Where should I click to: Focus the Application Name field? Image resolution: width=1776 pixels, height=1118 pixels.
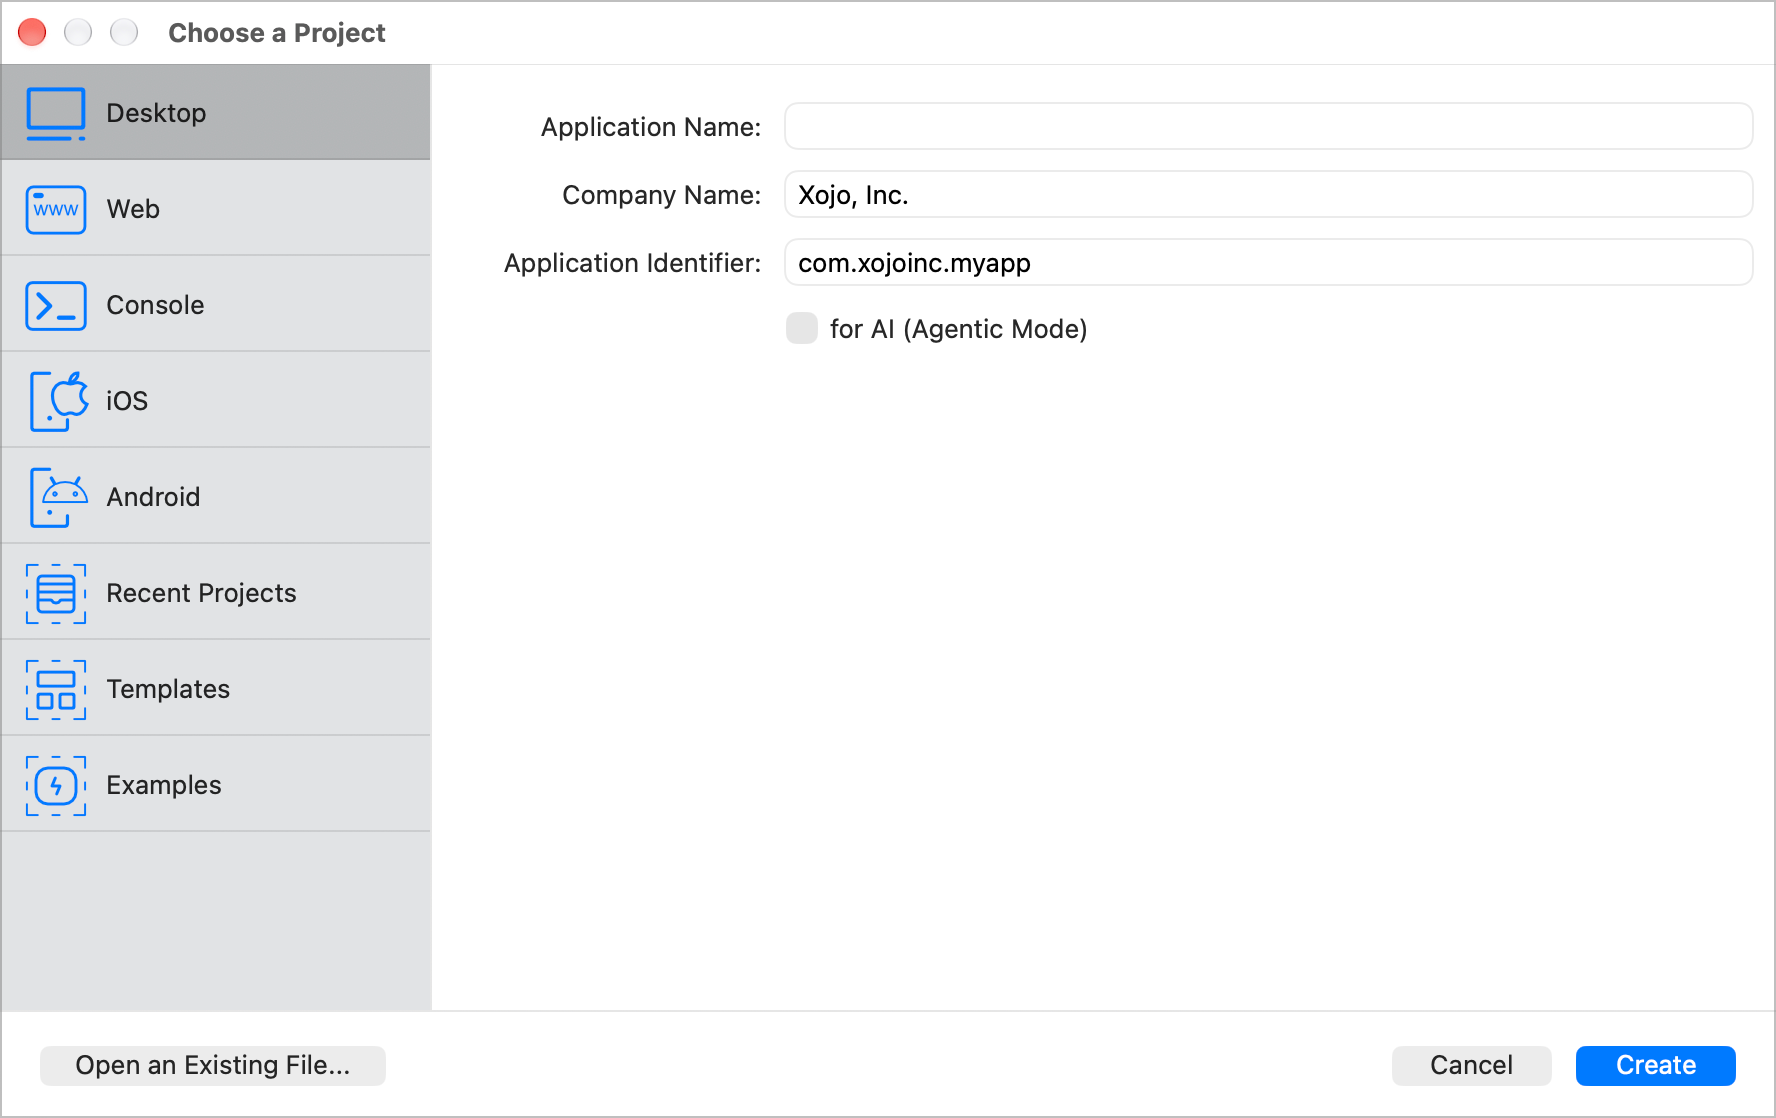(1268, 126)
